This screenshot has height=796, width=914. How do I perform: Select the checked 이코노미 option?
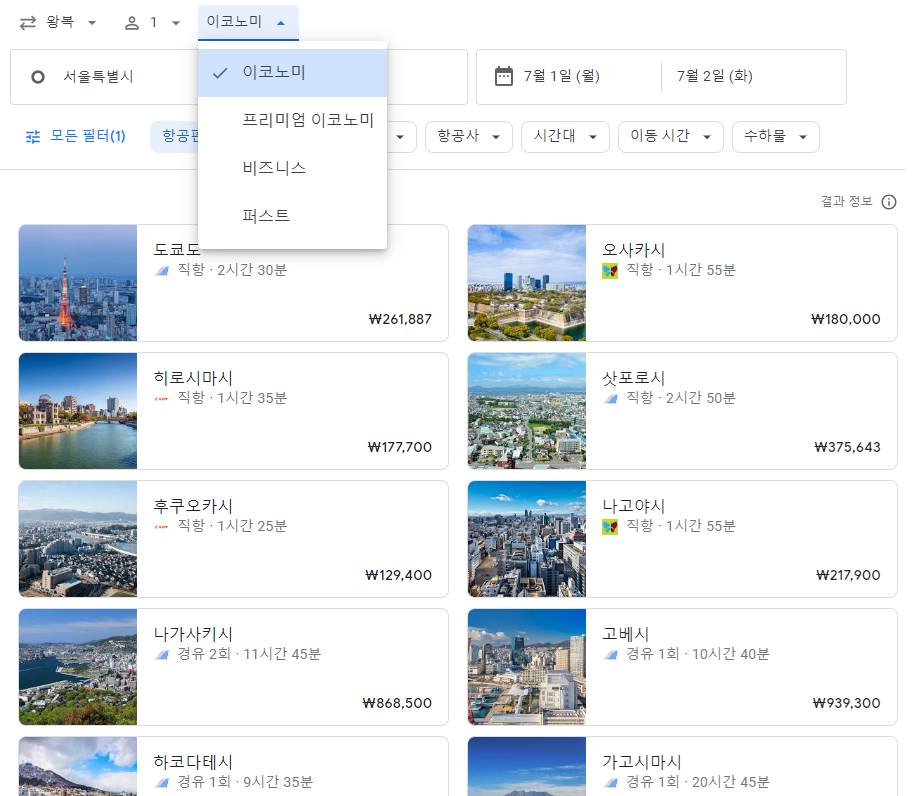(x=293, y=73)
